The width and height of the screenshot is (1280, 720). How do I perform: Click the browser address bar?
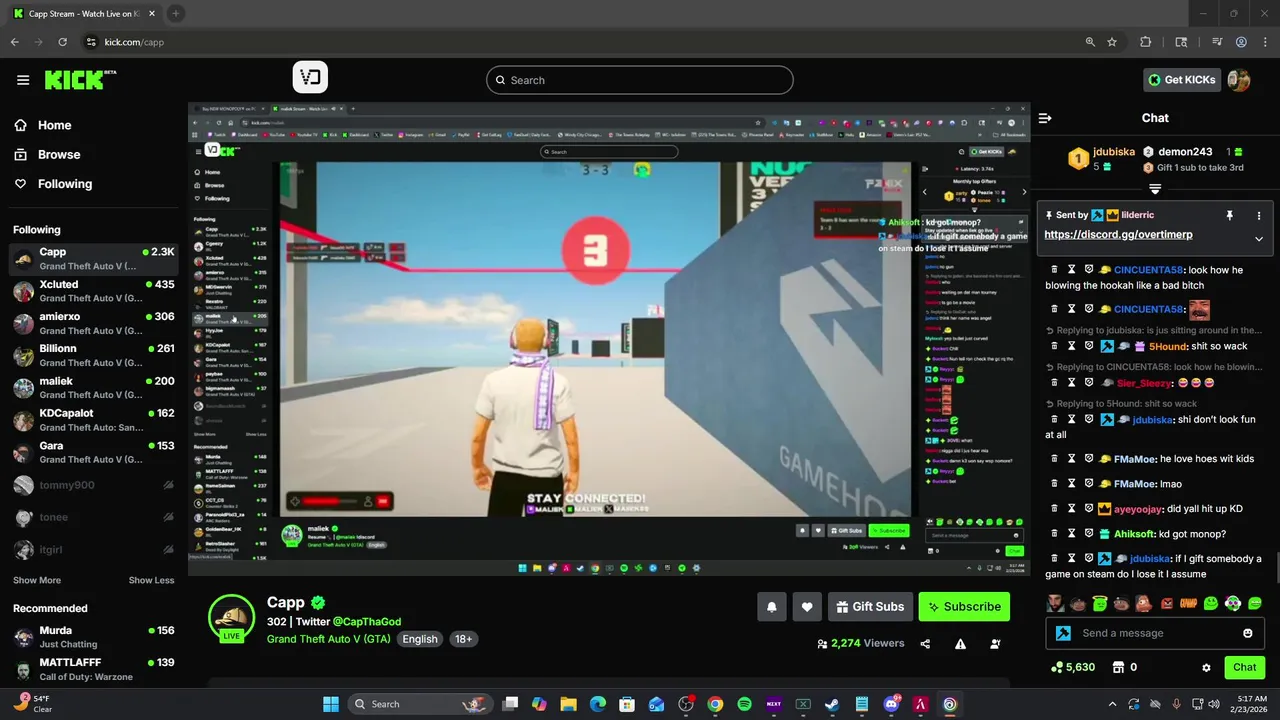click(580, 42)
